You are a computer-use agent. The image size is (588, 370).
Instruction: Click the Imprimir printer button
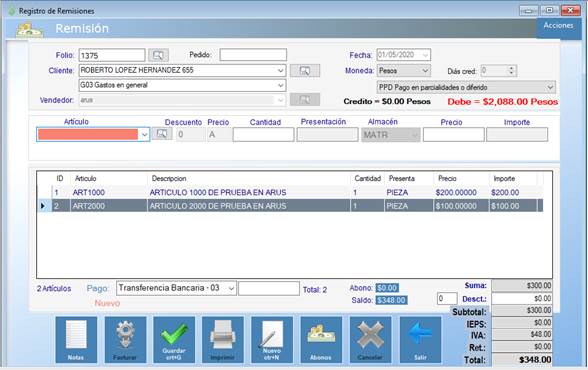point(223,340)
